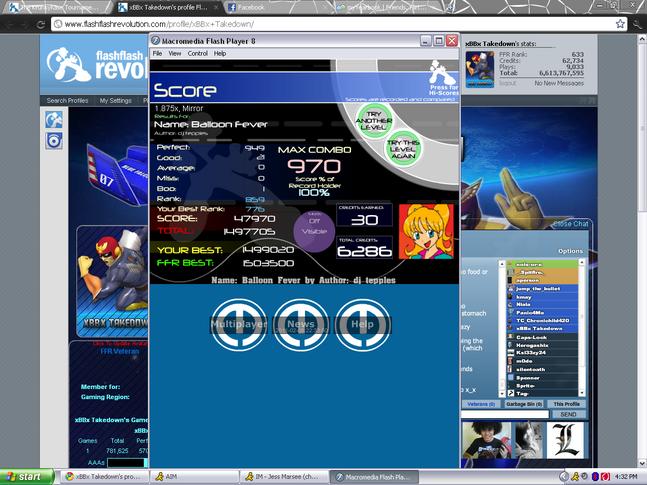Image resolution: width=647 pixels, height=485 pixels.
Task: Click the Try This Level Again circle
Action: (403, 149)
